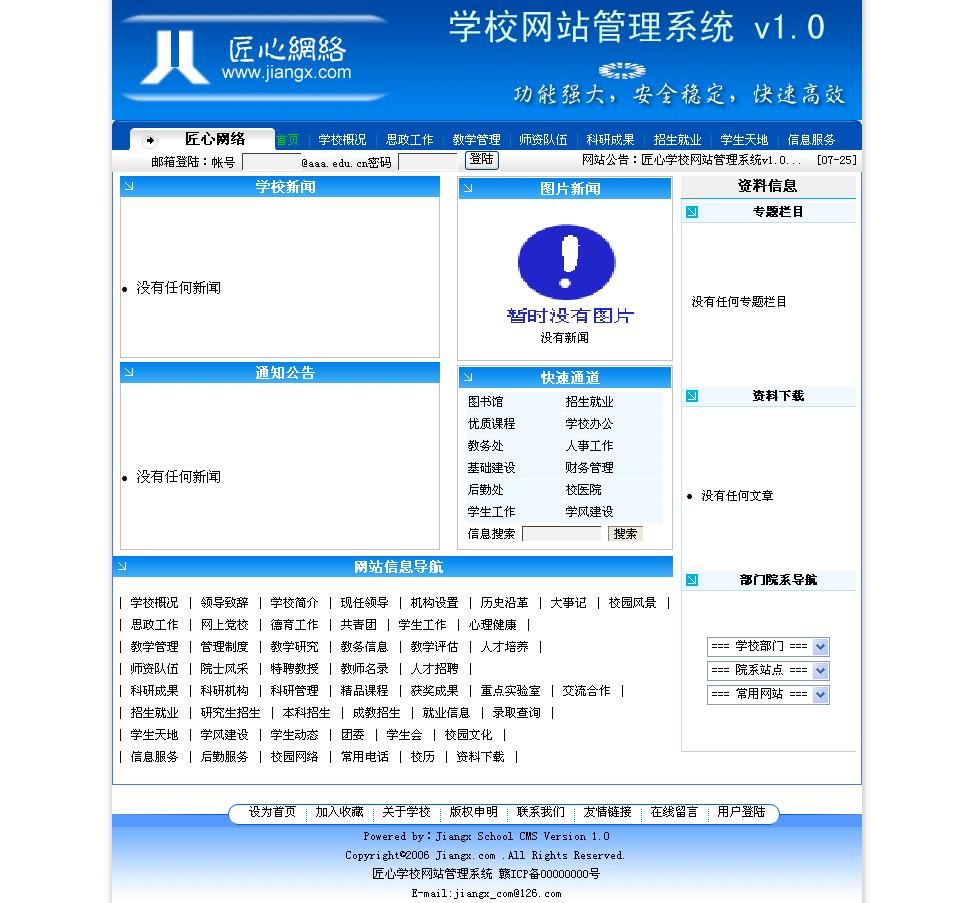Click the 匠心学校网站管理系统 footer link

click(x=432, y=874)
